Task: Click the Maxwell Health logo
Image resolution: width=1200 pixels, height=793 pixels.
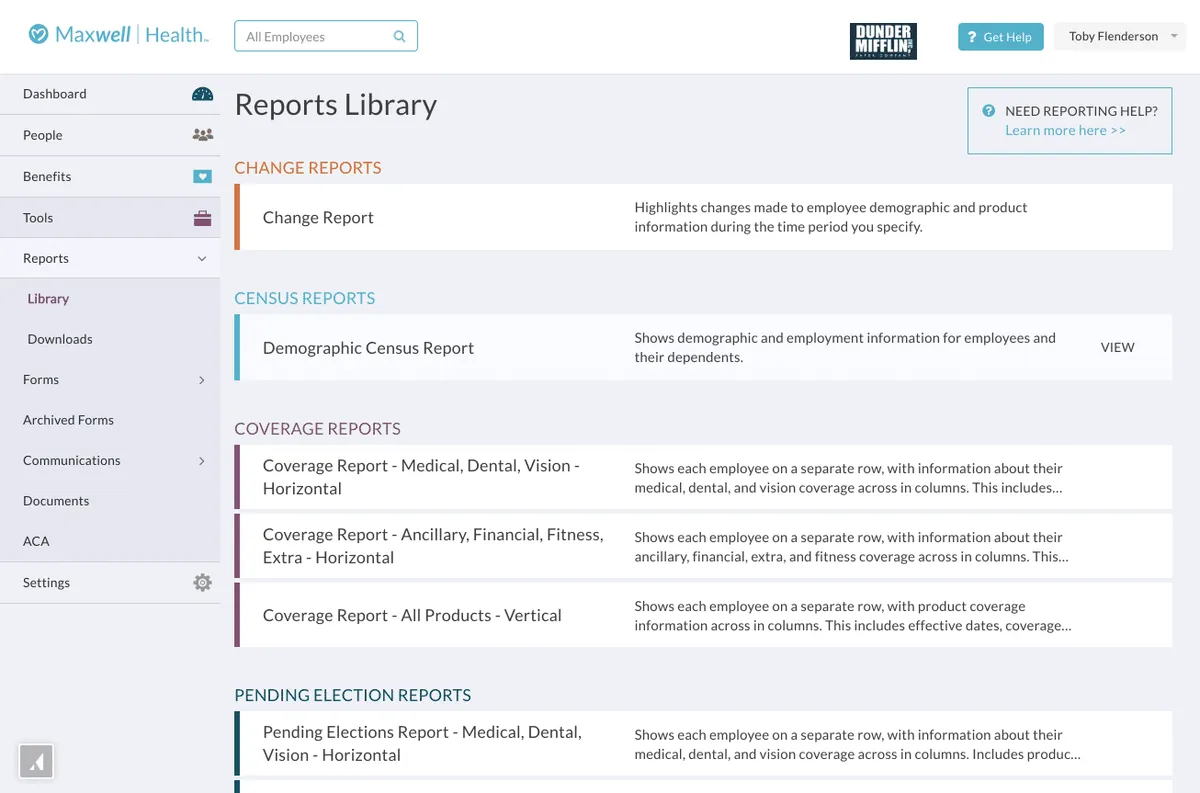Action: tap(118, 35)
